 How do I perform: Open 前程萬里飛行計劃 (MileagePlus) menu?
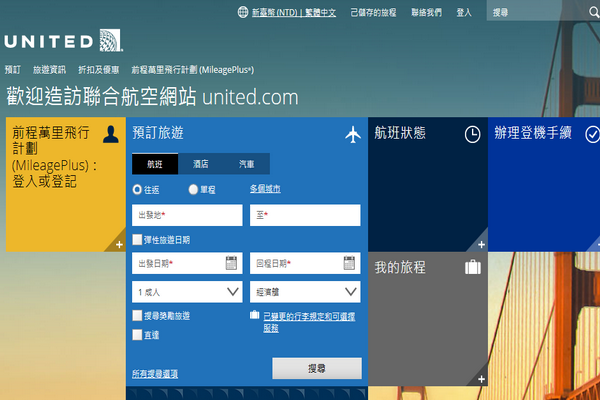[192, 70]
